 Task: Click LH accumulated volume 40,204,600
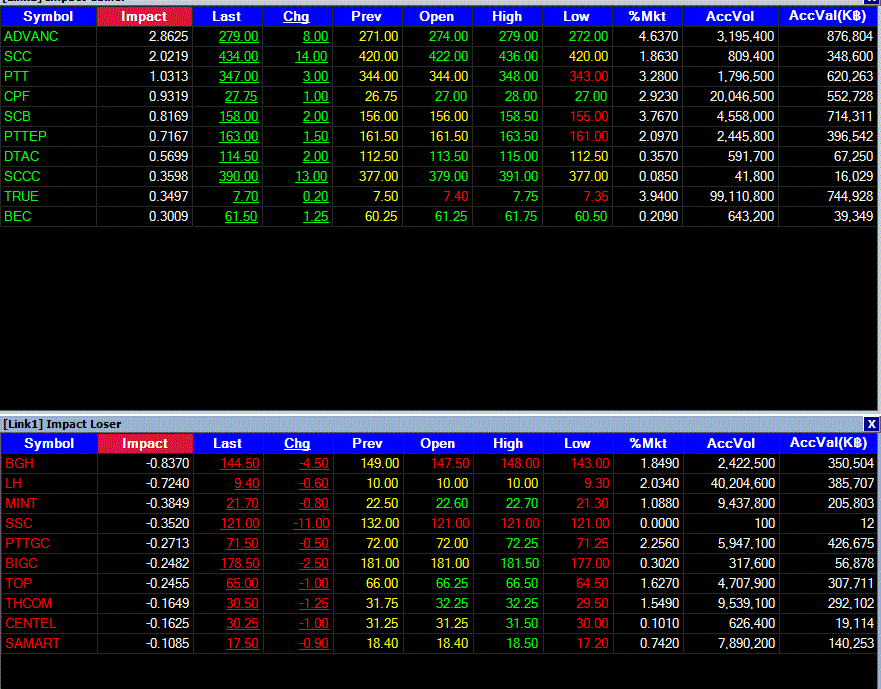743,483
